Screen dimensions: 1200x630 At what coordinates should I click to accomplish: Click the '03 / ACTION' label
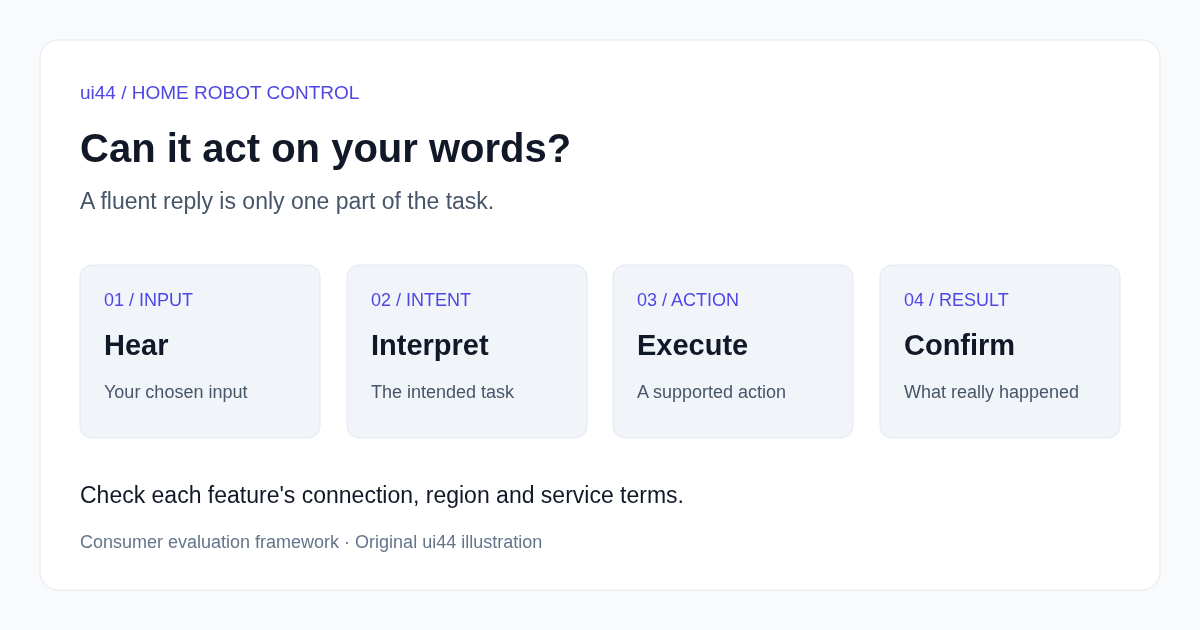688,300
